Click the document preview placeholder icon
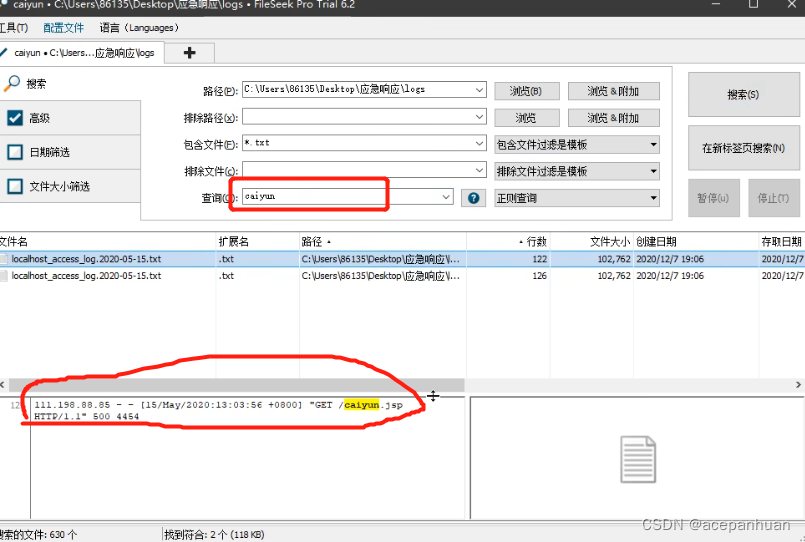805x542 pixels. pos(638,459)
